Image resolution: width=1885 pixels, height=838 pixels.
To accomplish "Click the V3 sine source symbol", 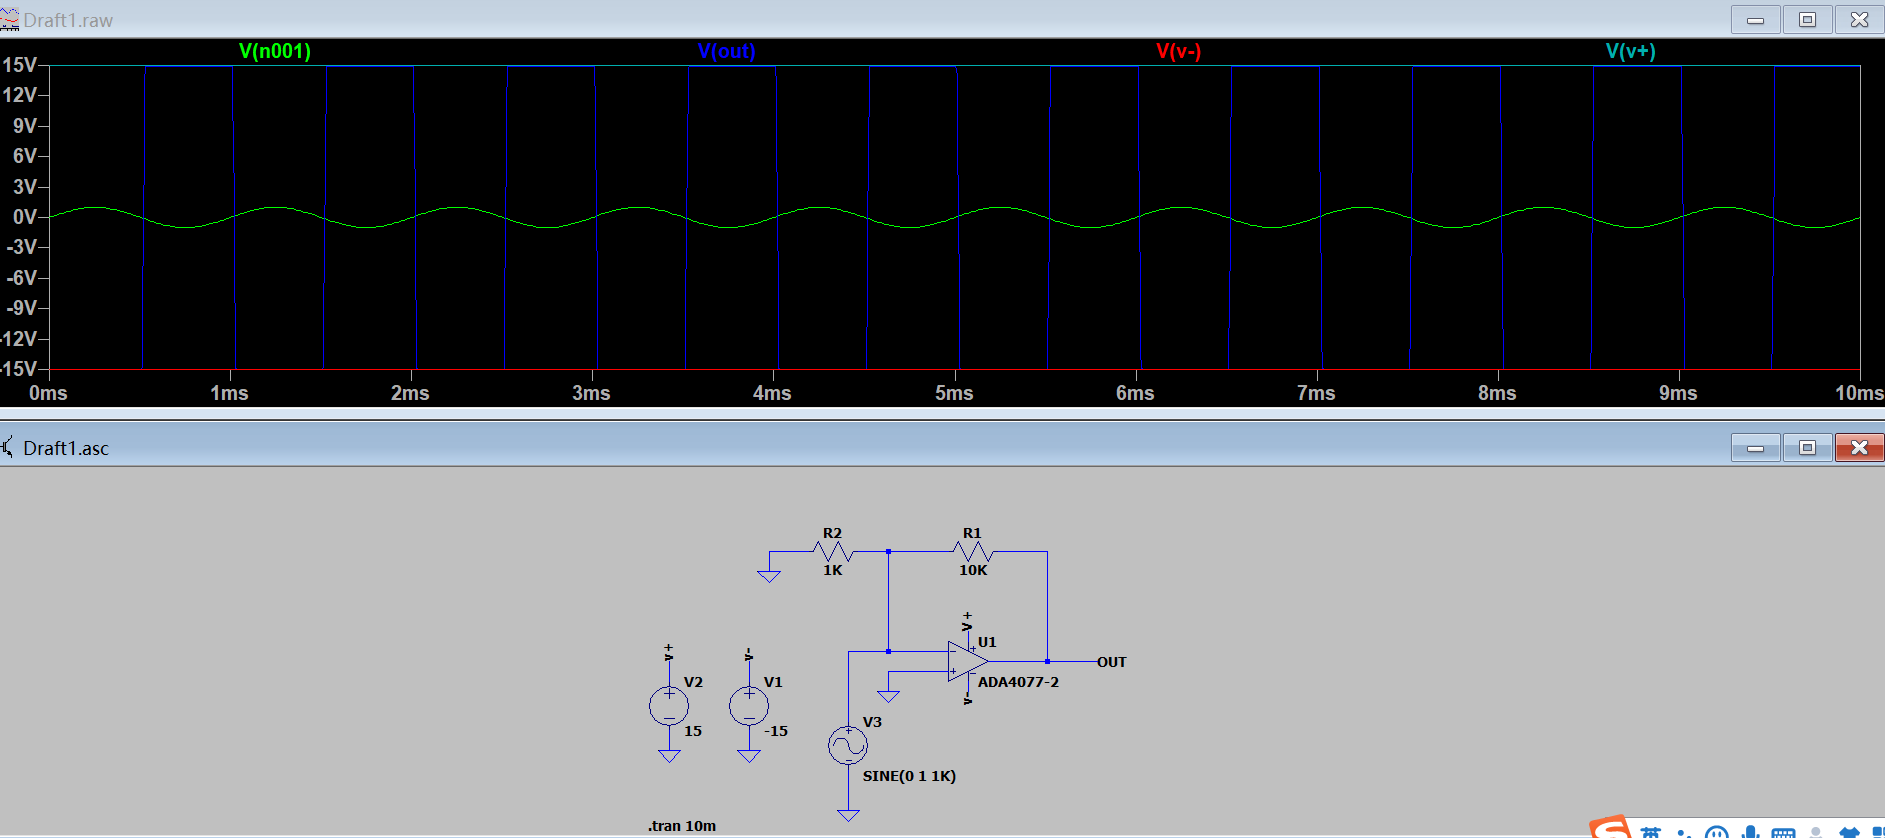I will pos(848,746).
